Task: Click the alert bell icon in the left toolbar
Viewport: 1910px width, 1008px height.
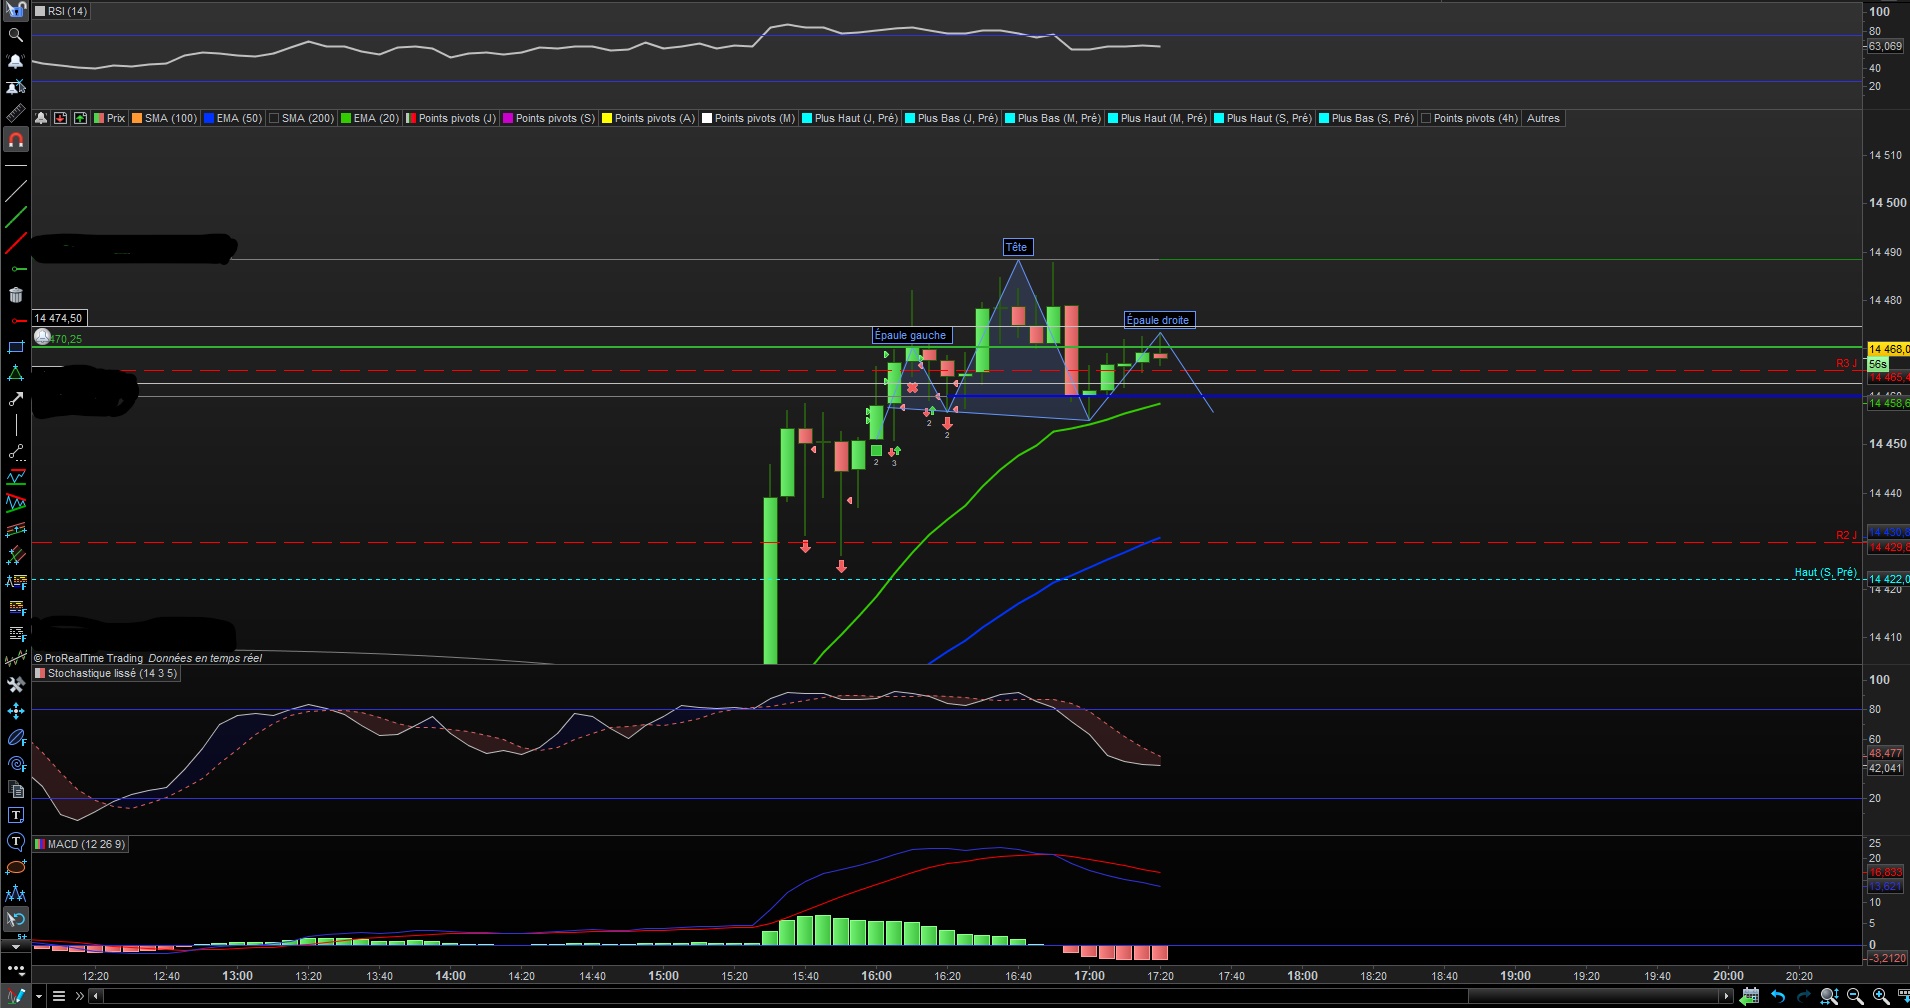Action: click(x=15, y=61)
